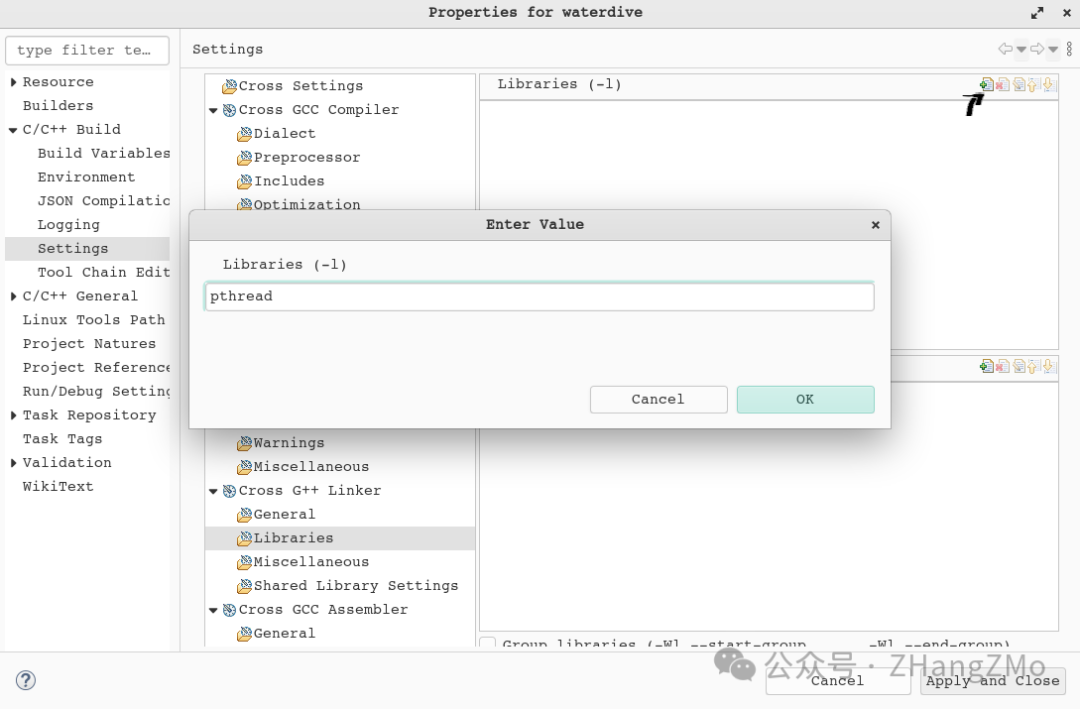Select Logging page

point(69,225)
